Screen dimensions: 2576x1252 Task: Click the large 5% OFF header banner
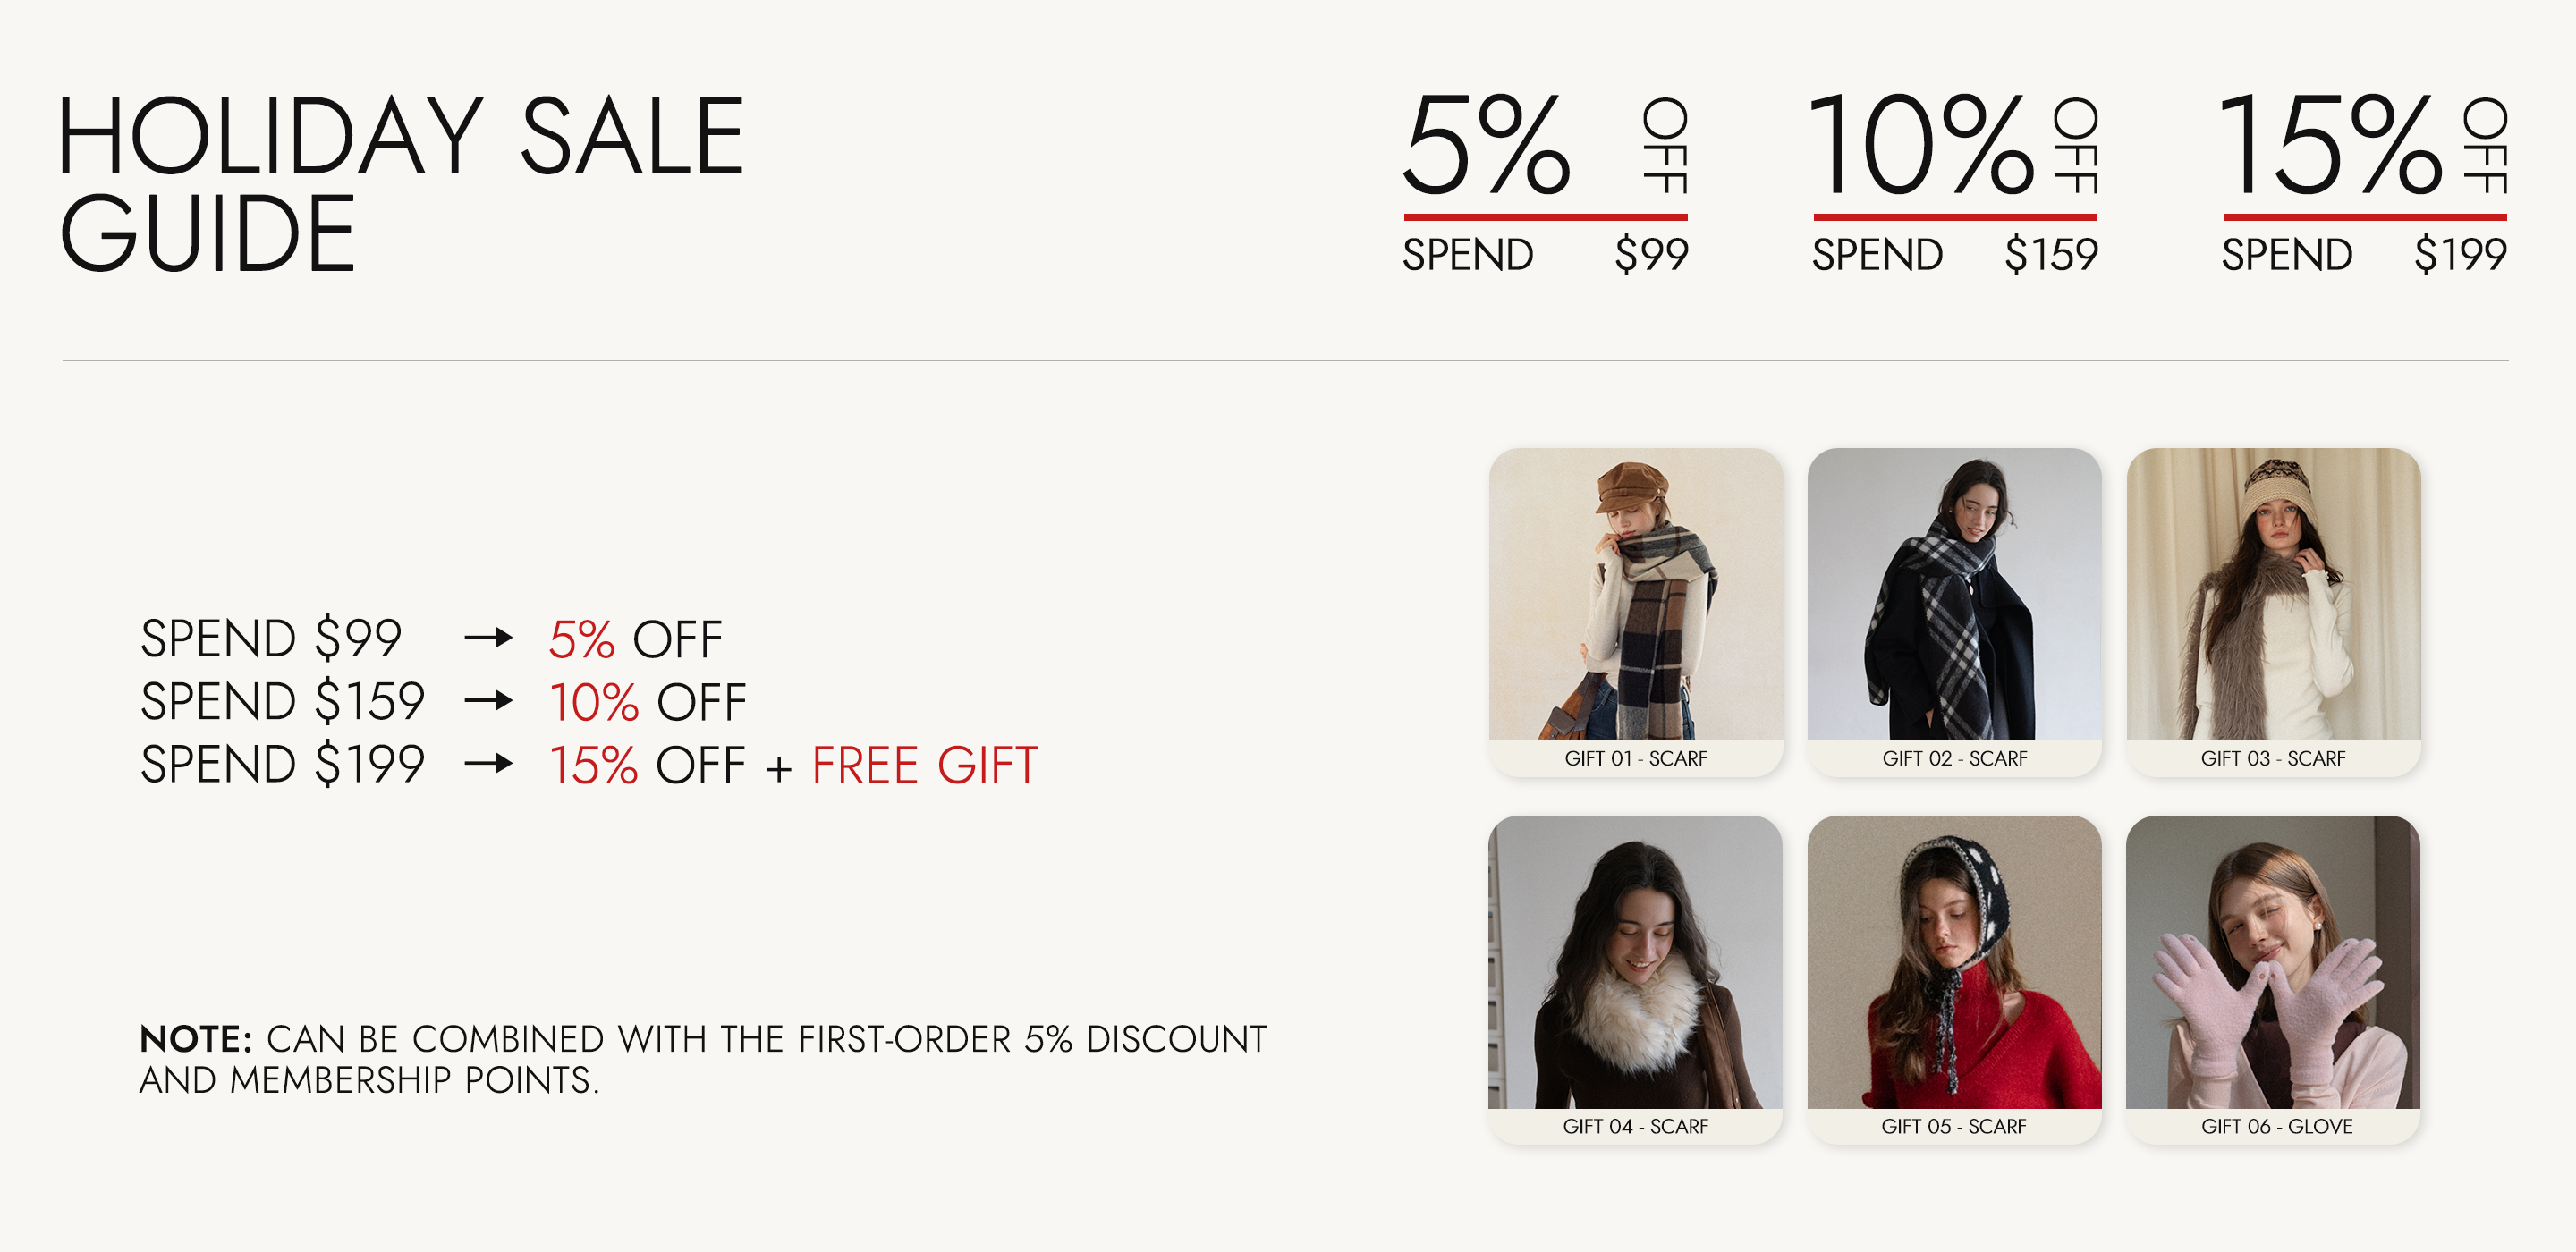pyautogui.click(x=1544, y=146)
